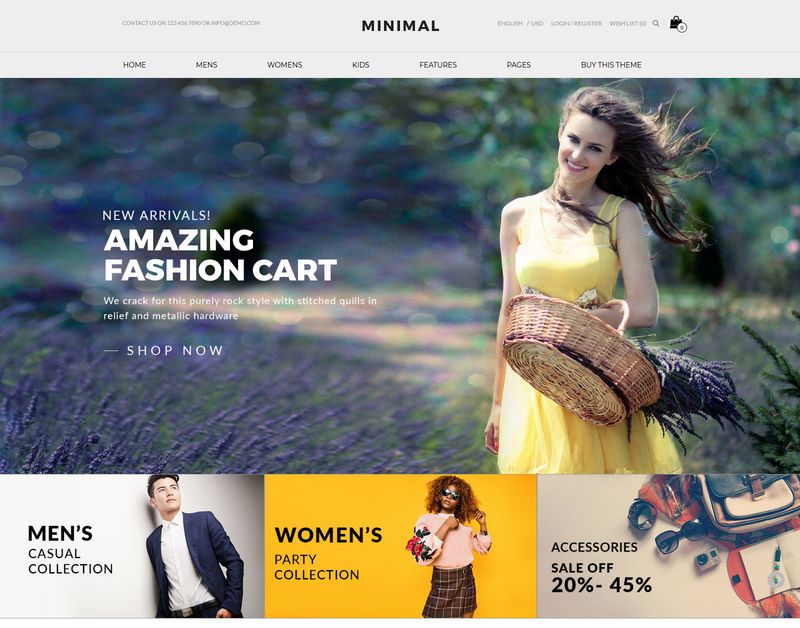Click the SHOP NOW button
This screenshot has height=628, width=800.
point(164,350)
